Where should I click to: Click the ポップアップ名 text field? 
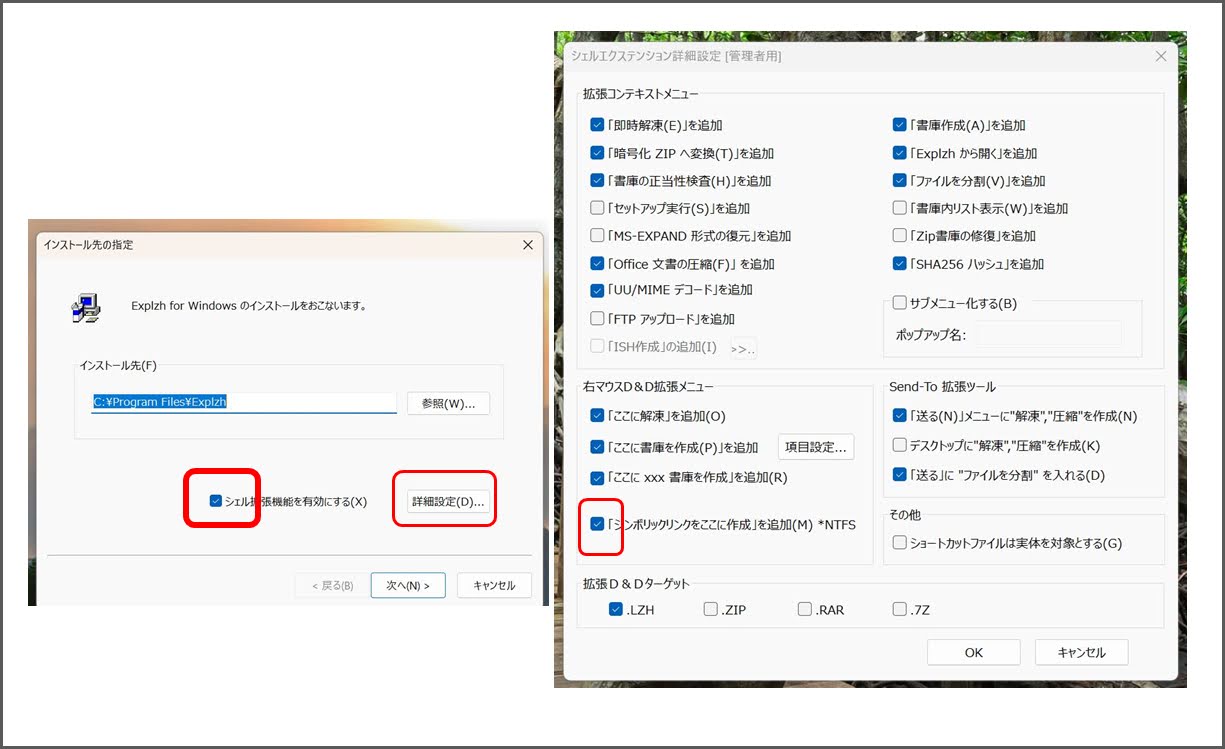(1048, 335)
